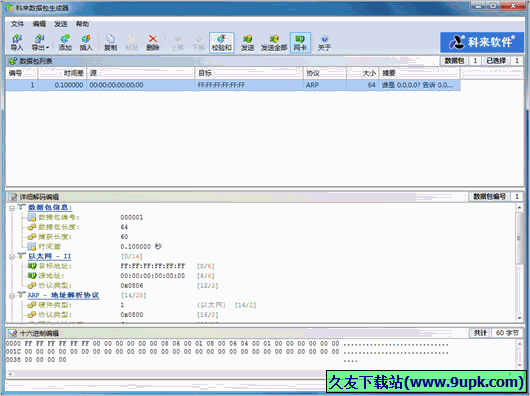Image resolution: width=530 pixels, height=396 pixels.
Task: Click the 大小 column header
Action: point(363,73)
